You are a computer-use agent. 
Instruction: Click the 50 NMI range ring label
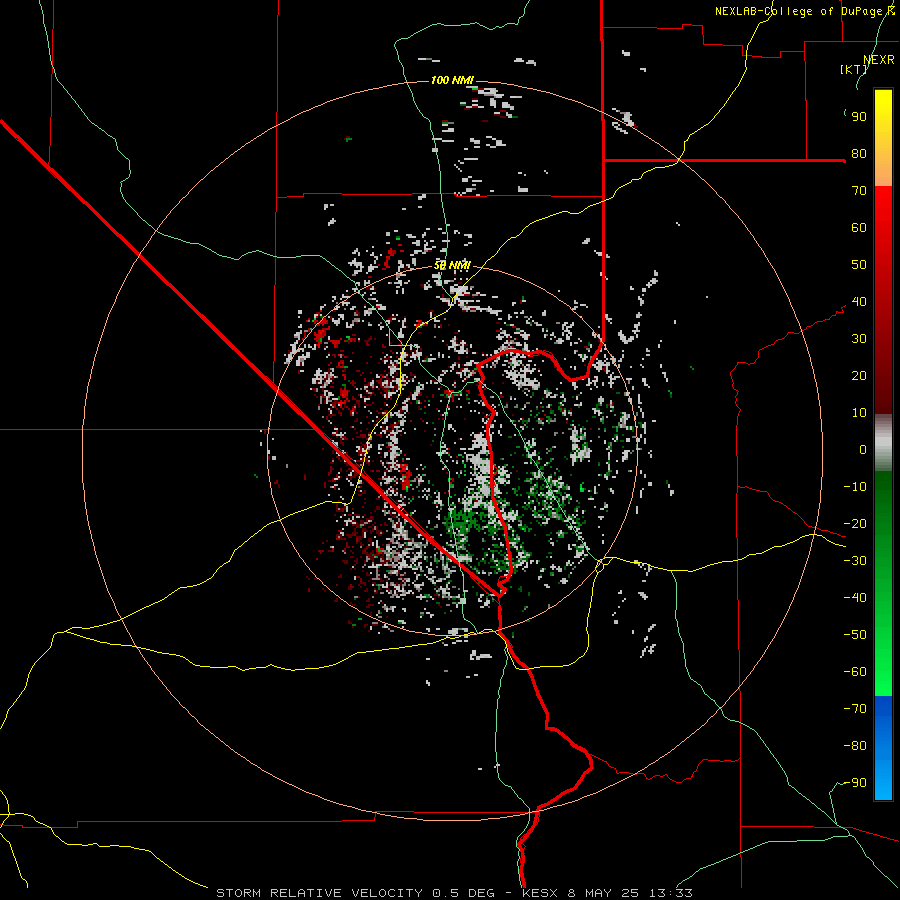click(452, 265)
